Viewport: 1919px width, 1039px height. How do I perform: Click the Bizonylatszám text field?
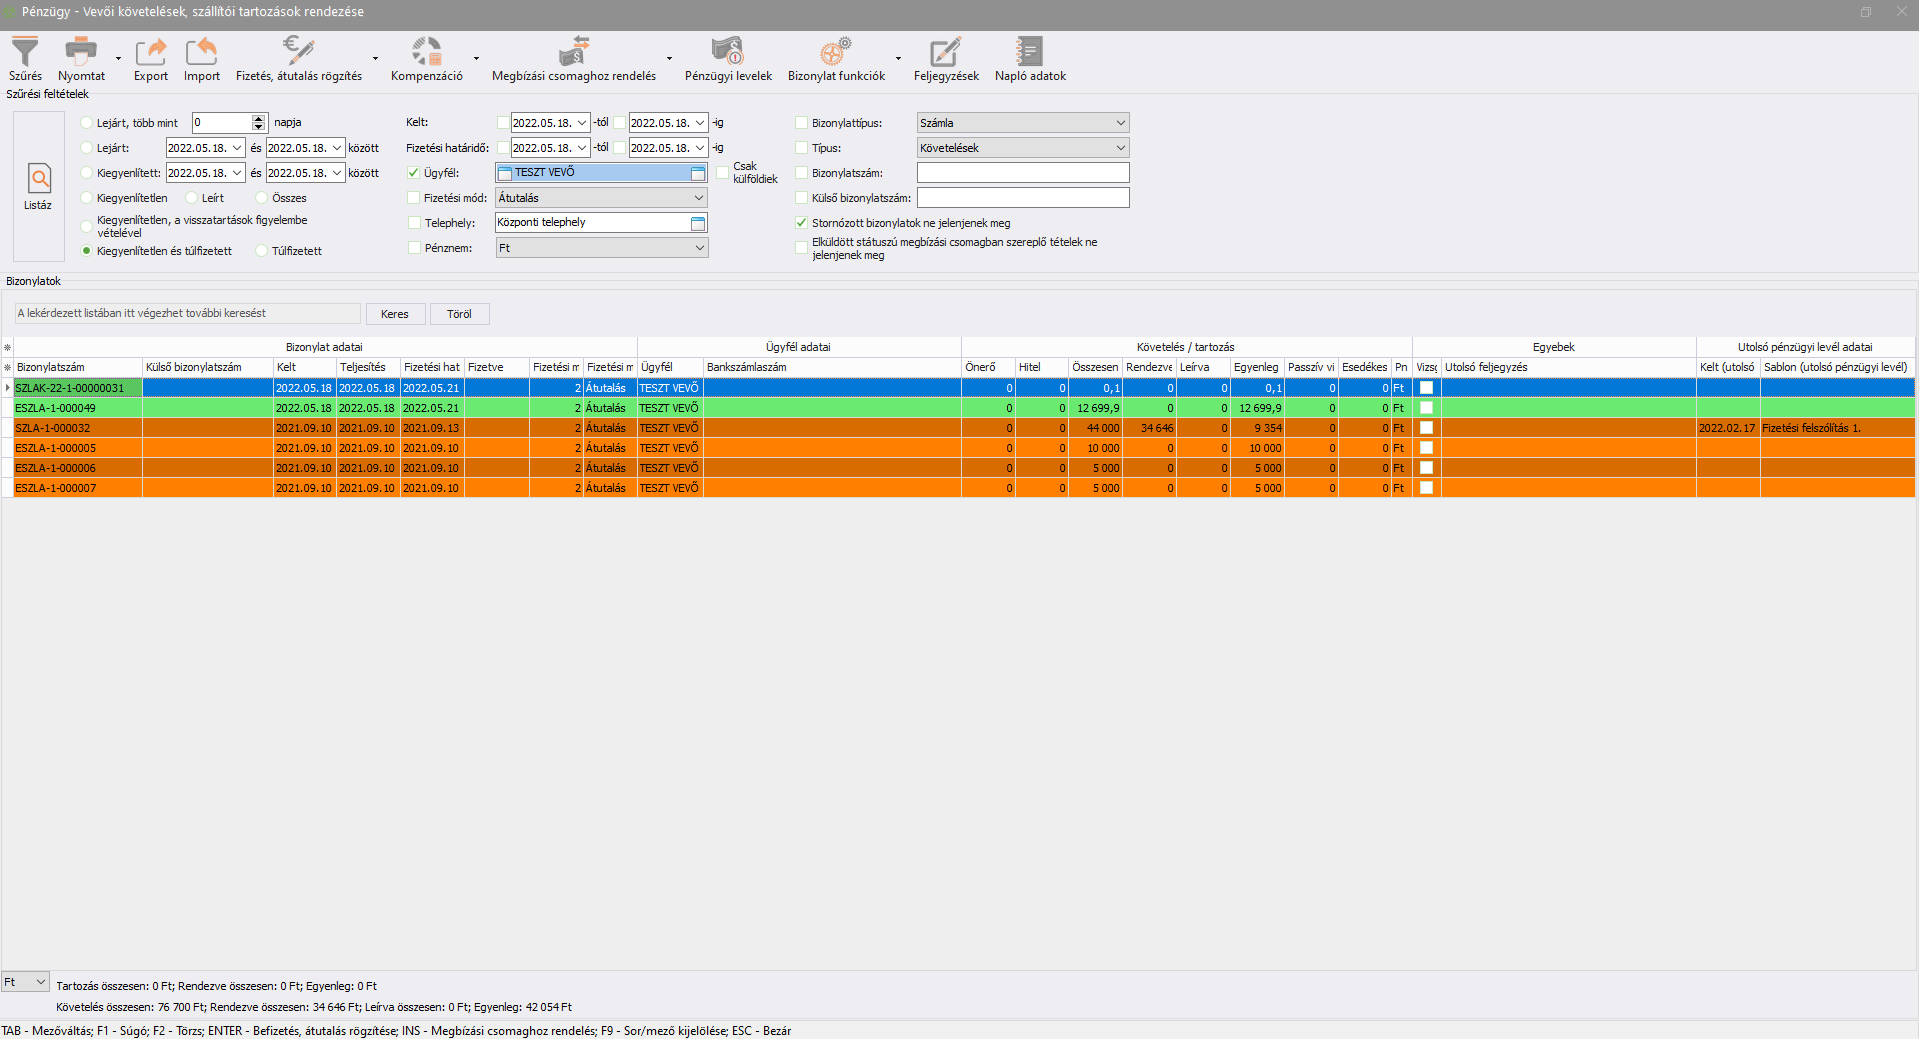pos(1022,173)
